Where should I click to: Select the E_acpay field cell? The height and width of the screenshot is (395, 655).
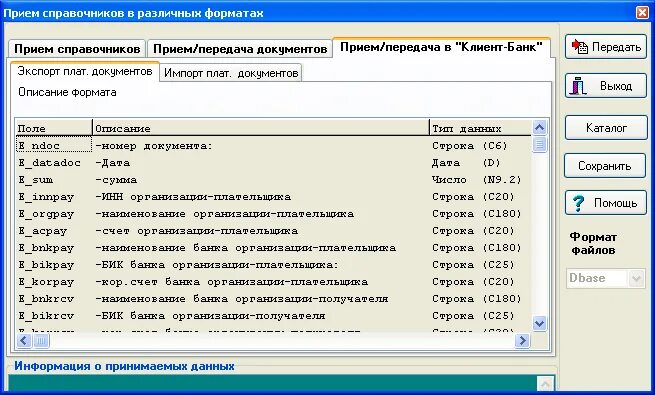[54, 231]
